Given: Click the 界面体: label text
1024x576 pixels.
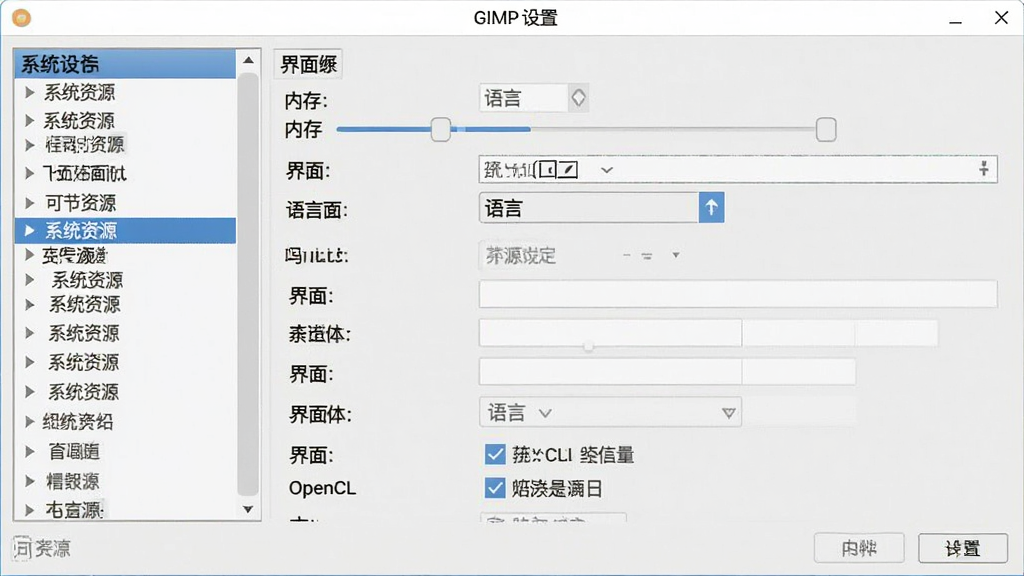Looking at the screenshot, I should tap(321, 414).
